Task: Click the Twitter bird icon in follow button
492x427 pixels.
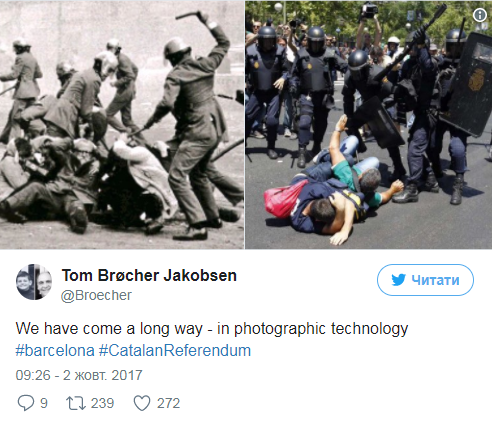Action: 398,280
